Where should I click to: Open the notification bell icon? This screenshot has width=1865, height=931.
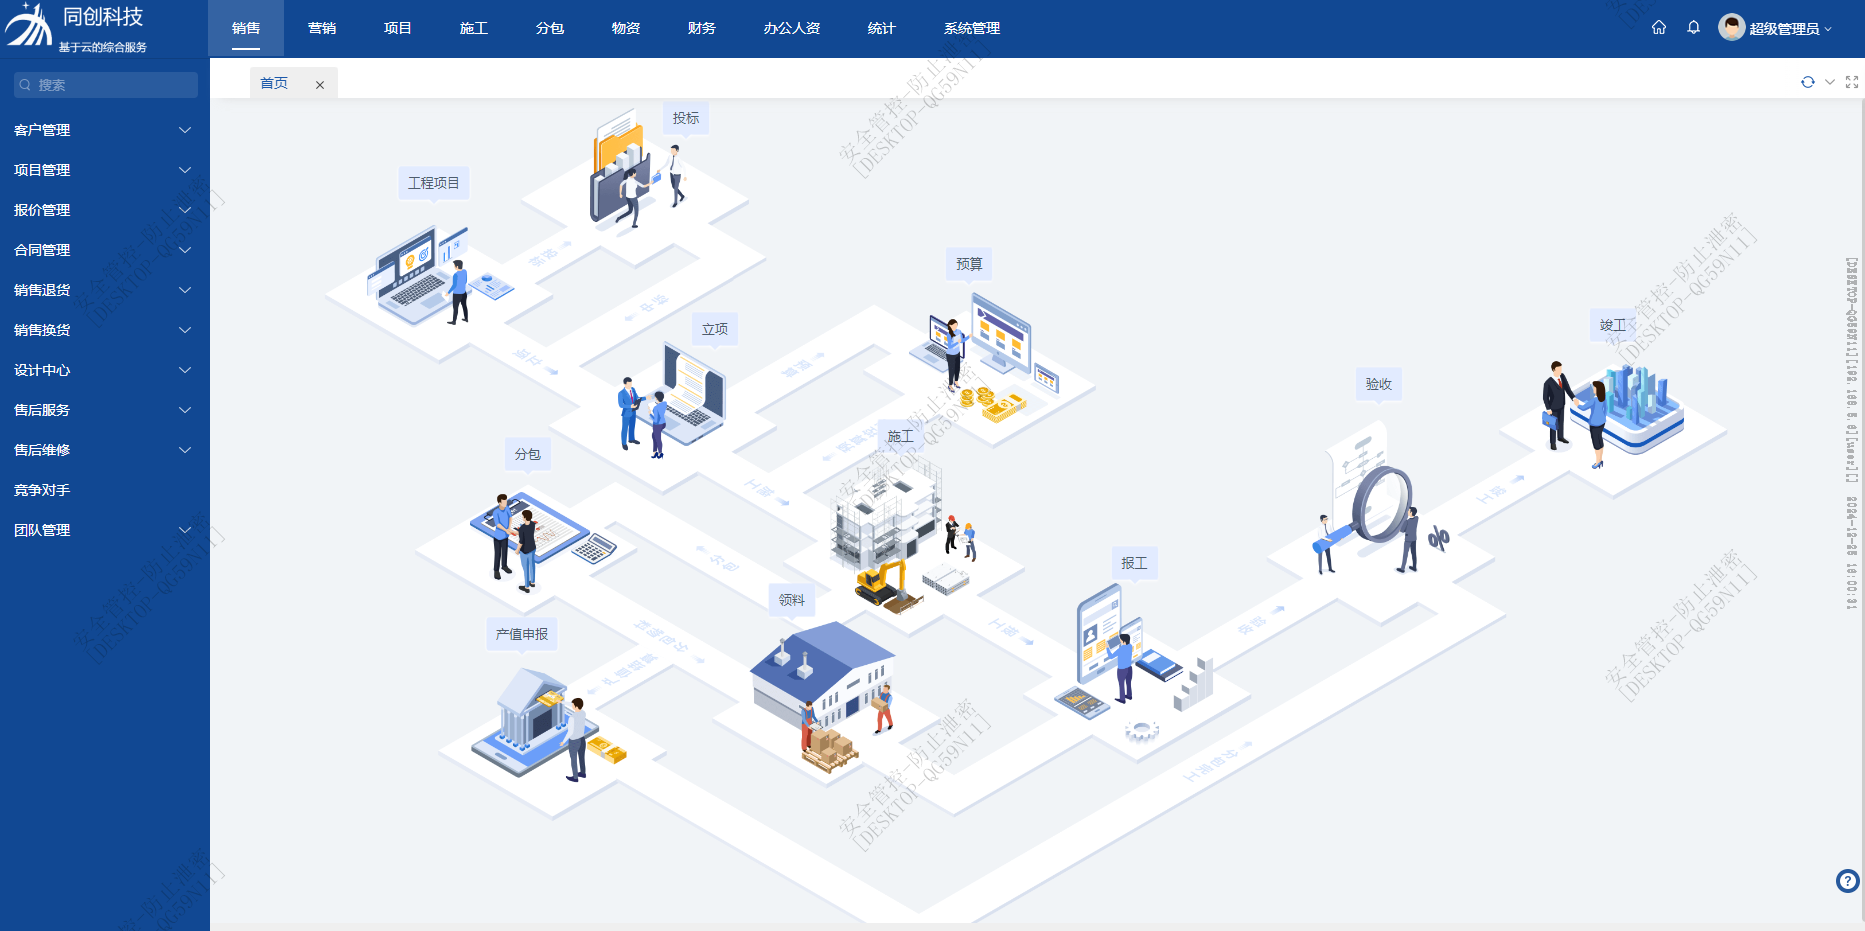[x=1693, y=28]
